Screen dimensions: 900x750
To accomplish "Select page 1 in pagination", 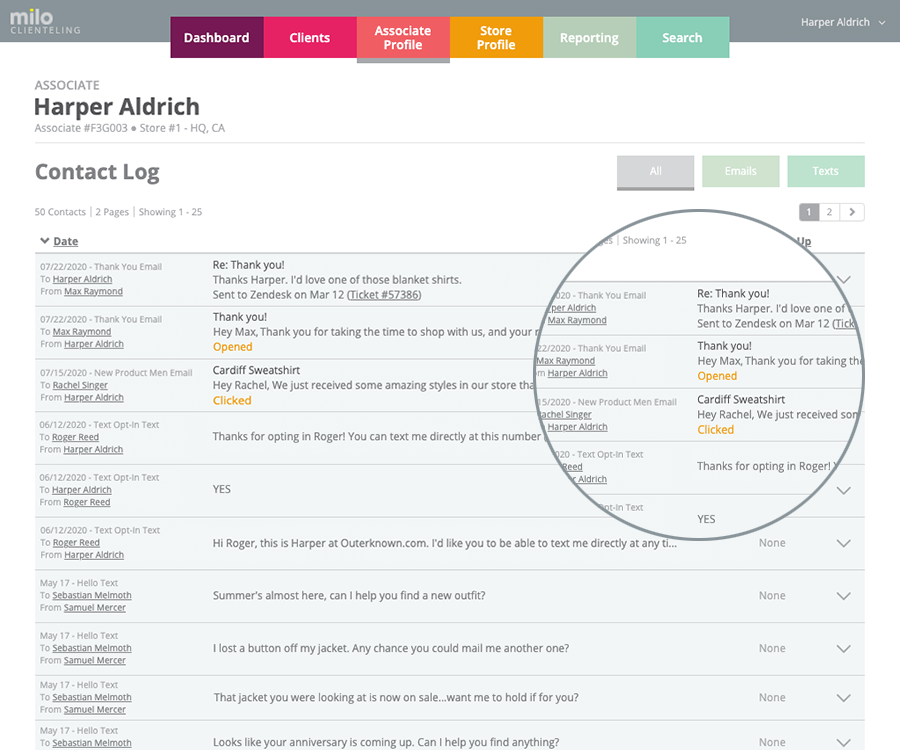I will 809,212.
